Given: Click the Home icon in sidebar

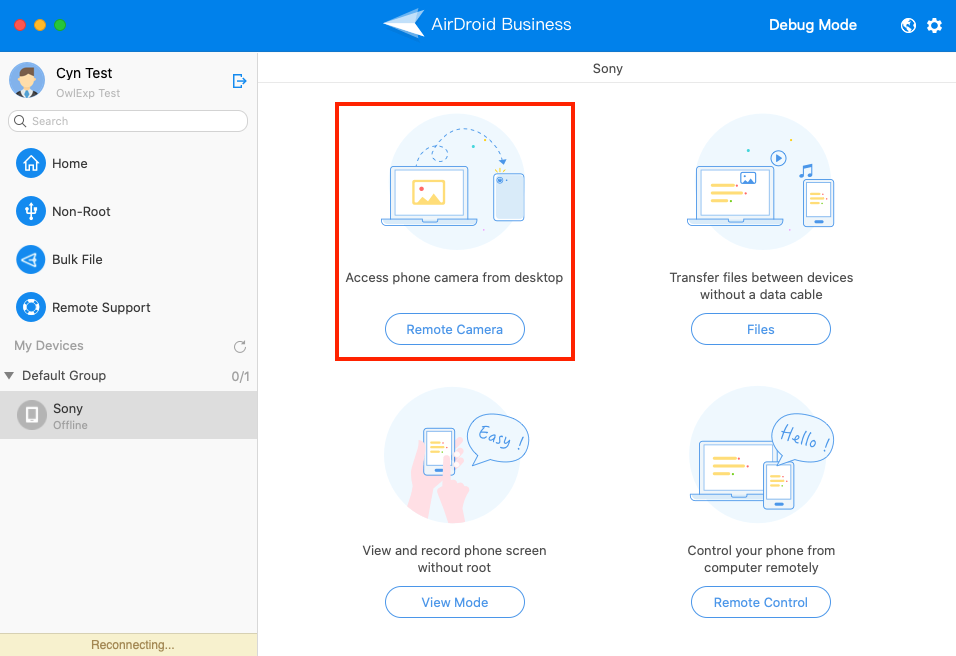Looking at the screenshot, I should pos(30,163).
